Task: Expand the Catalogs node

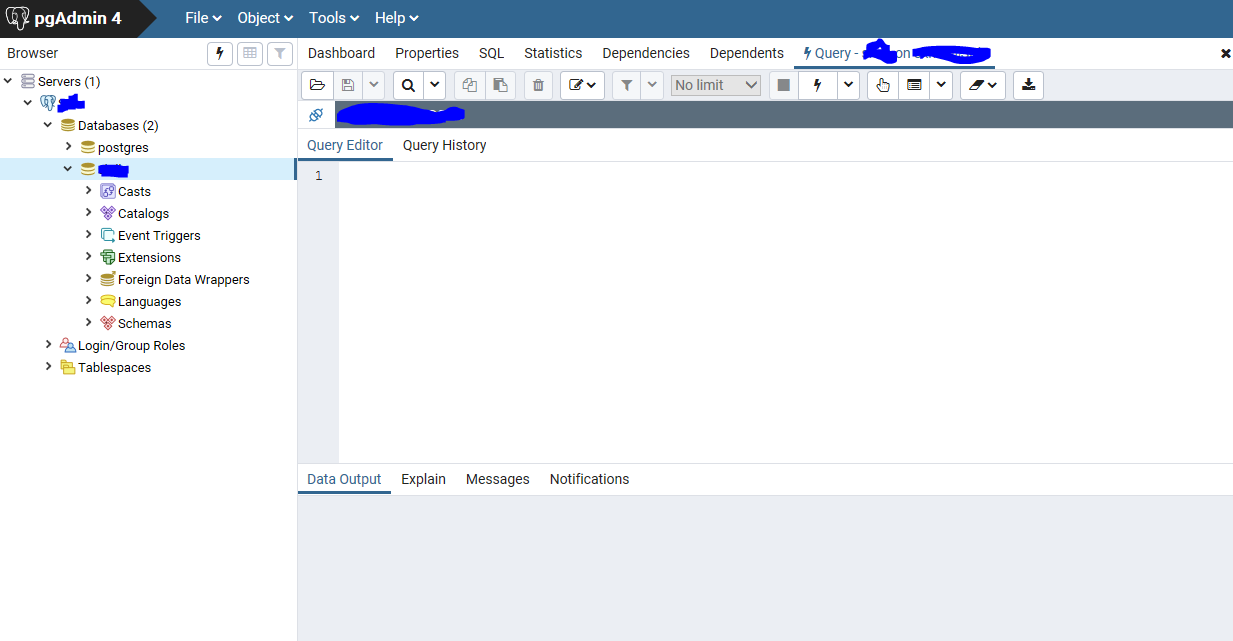Action: point(88,213)
